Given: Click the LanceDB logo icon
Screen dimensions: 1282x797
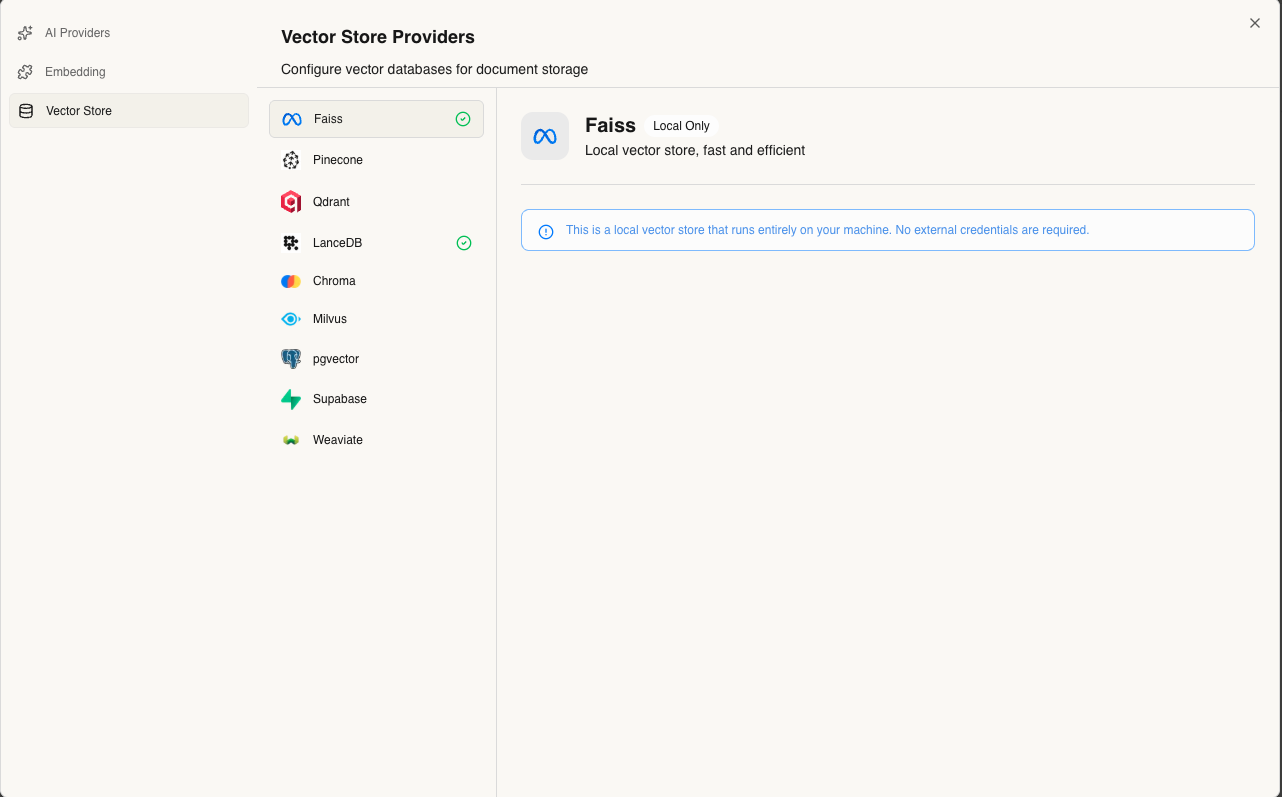Looking at the screenshot, I should pos(291,243).
